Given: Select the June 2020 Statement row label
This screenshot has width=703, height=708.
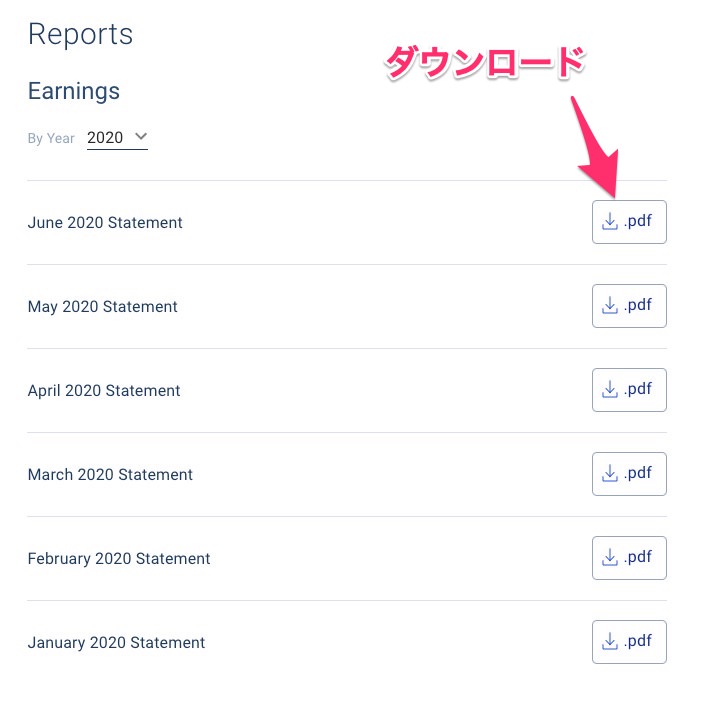Looking at the screenshot, I should tap(105, 223).
